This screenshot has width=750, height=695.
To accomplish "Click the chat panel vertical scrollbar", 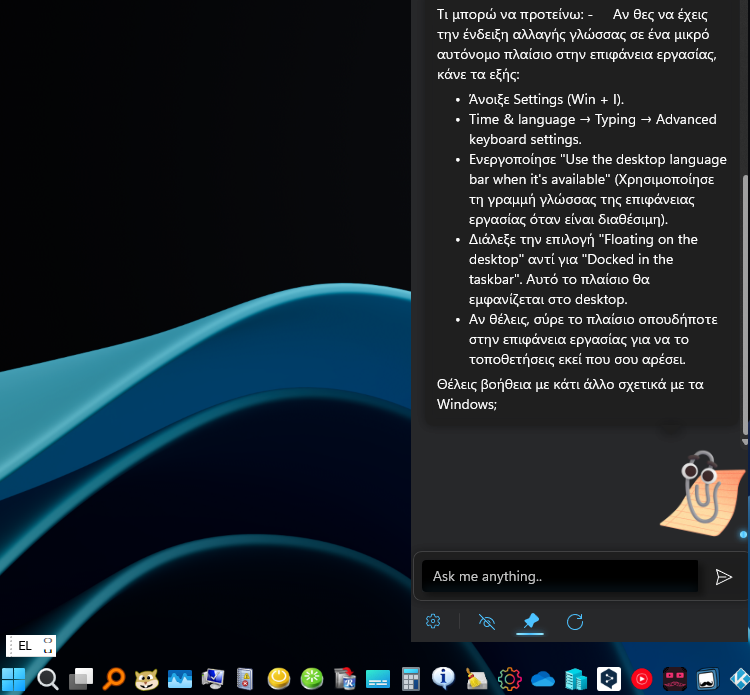I will coord(744,300).
